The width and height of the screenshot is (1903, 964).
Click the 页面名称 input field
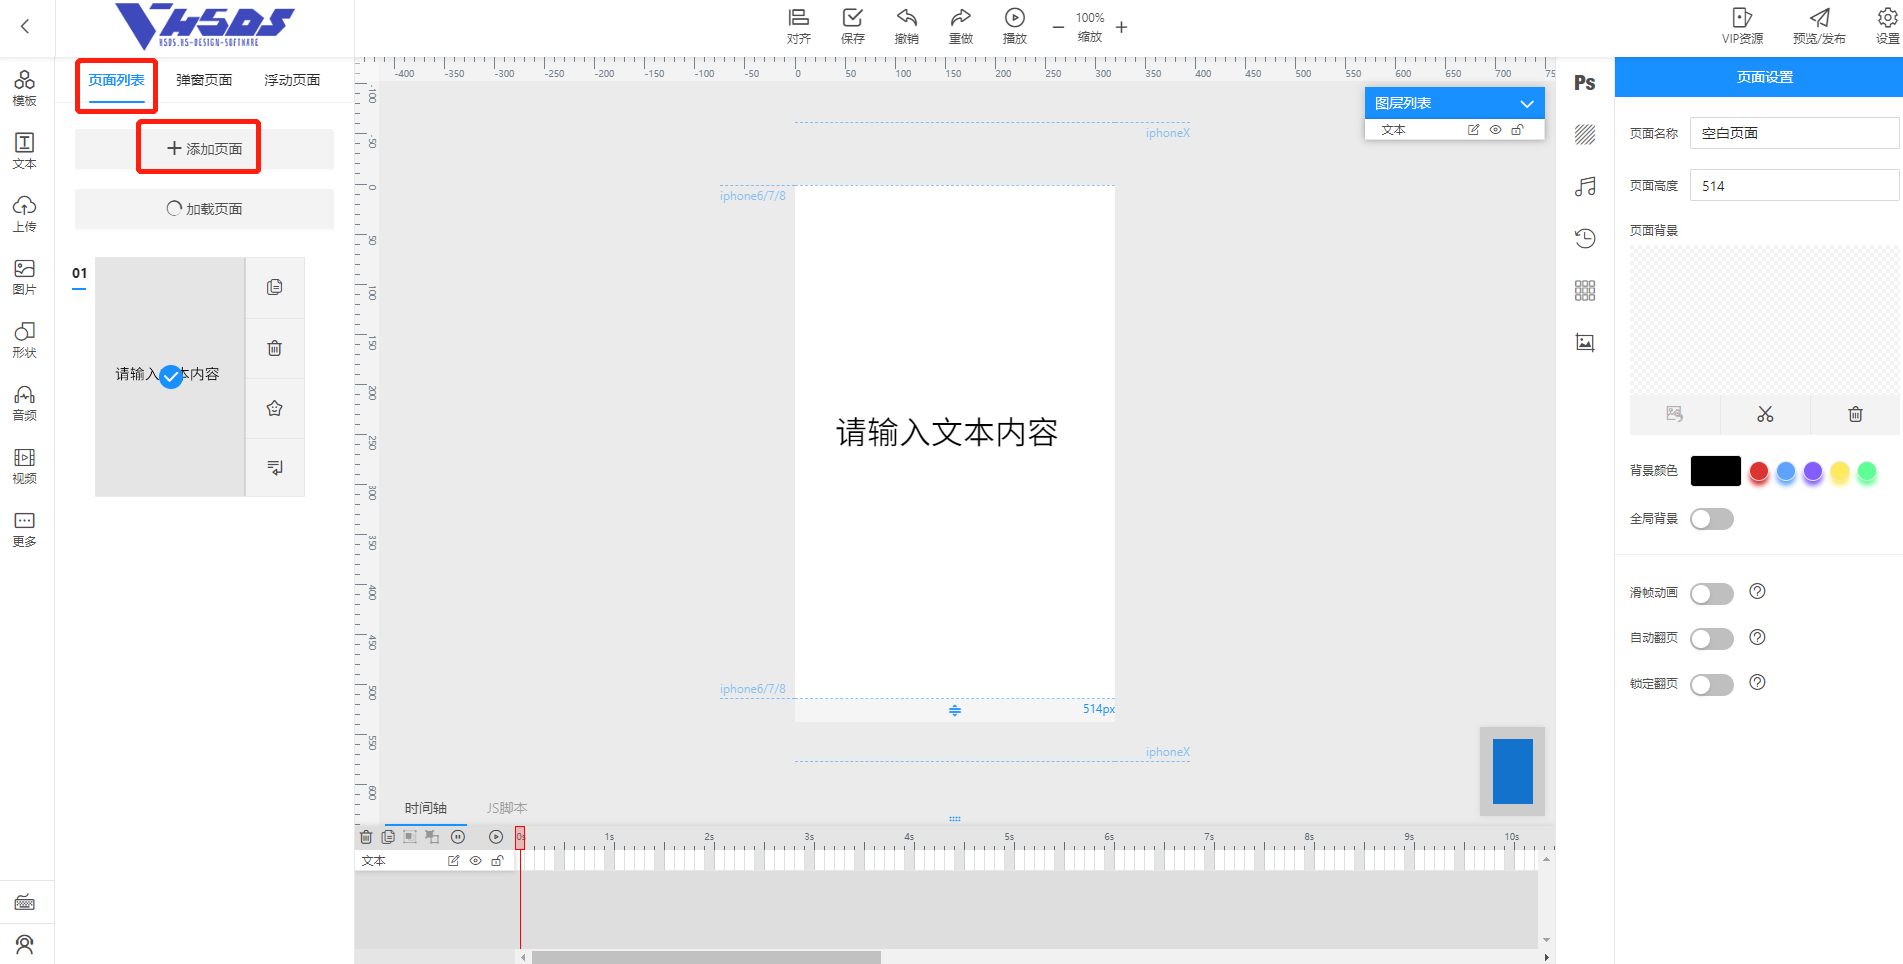1795,133
